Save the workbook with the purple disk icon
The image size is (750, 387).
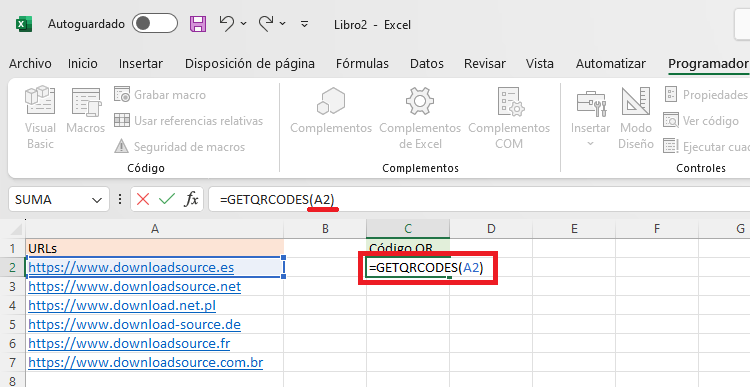coord(198,23)
